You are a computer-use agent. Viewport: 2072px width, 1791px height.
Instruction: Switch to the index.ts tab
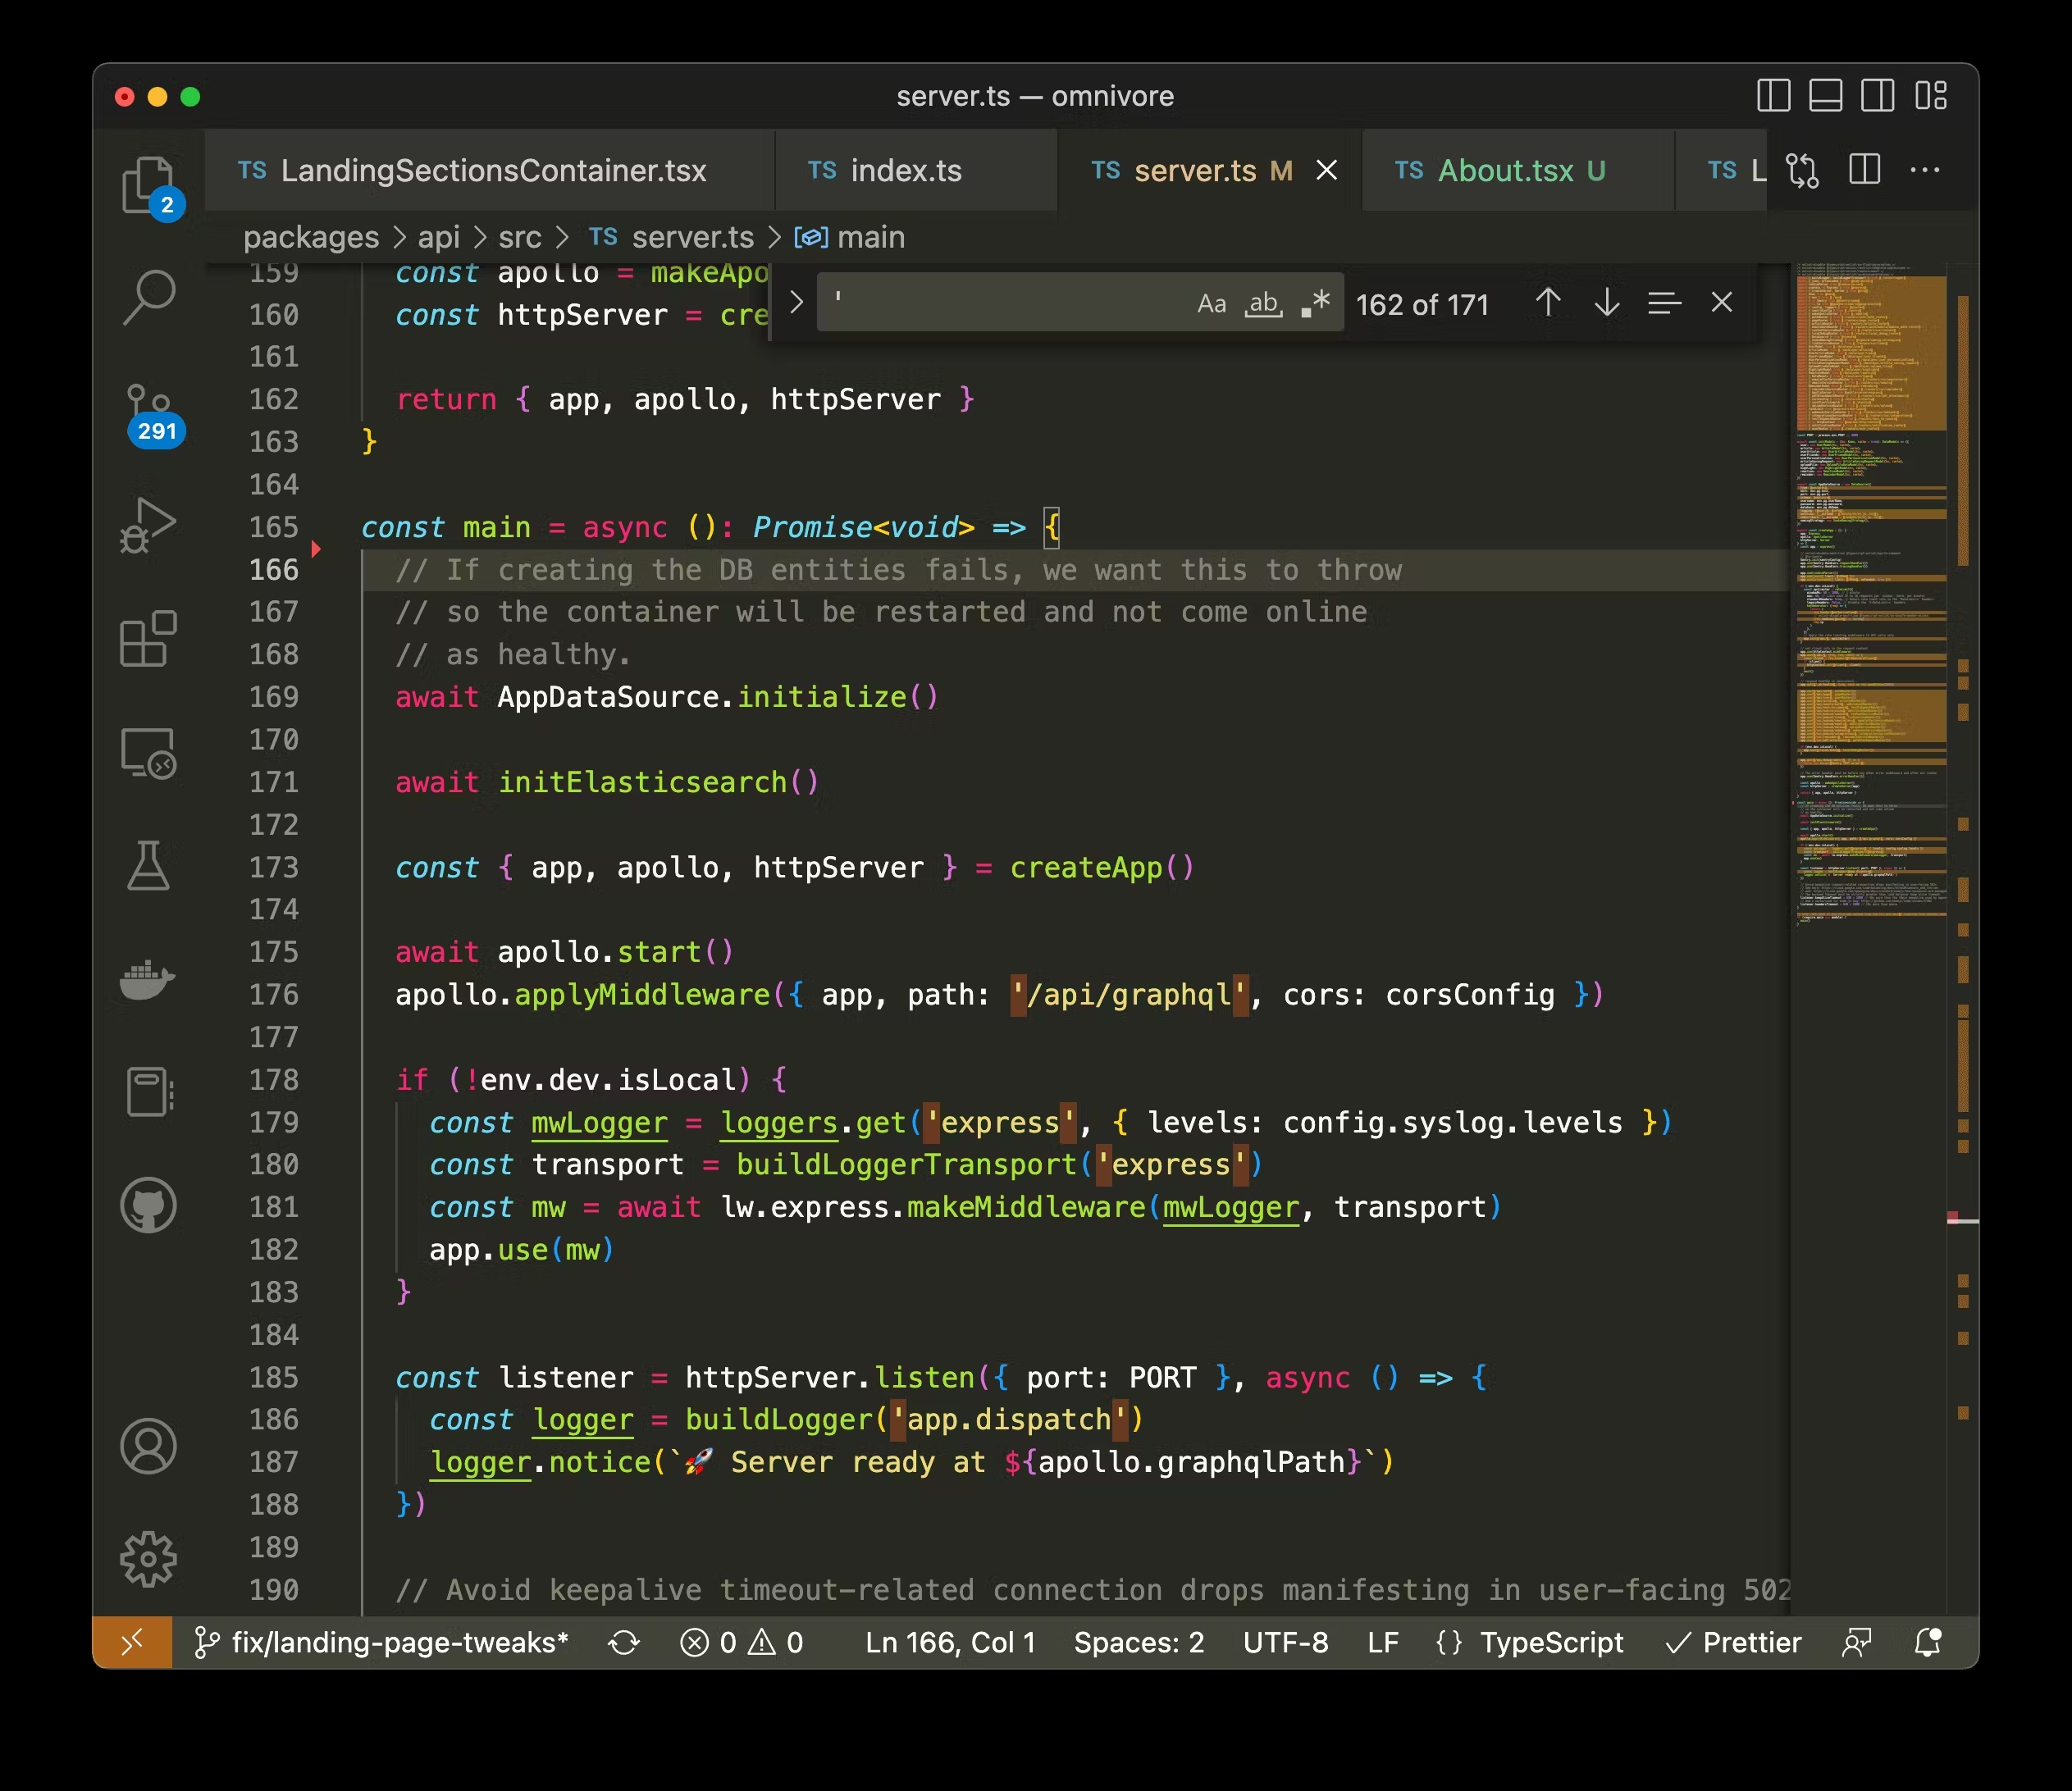(x=884, y=170)
